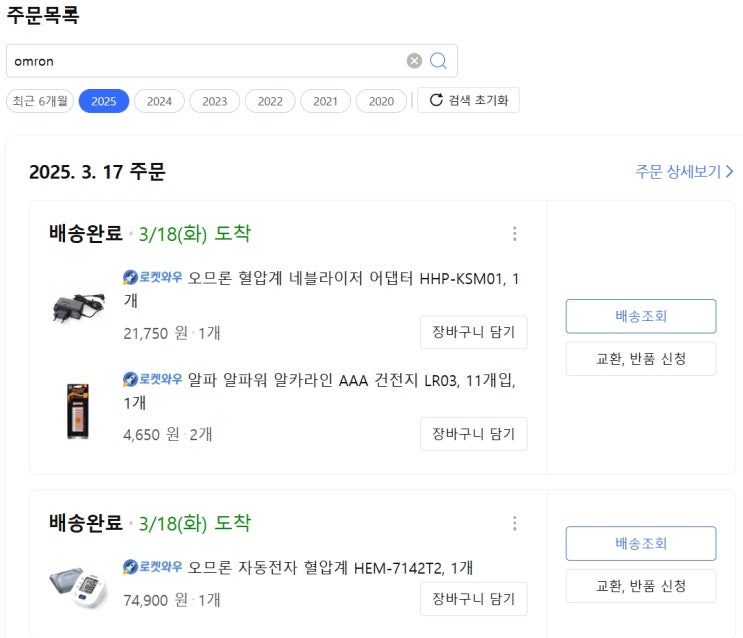Viewport: 743px width, 638px height.
Task: Switch to the 2023 year filter
Action: pyautogui.click(x=214, y=101)
